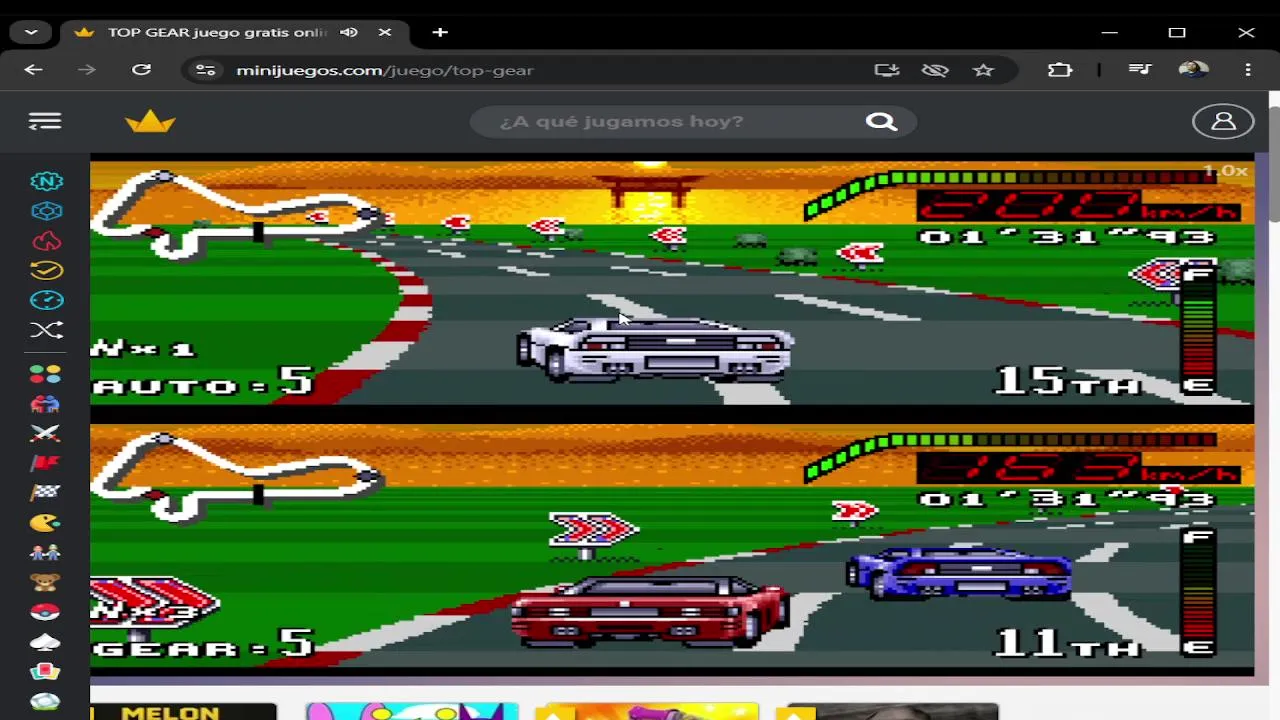Open the blue speedometer sidebar icon
This screenshot has height=720, width=1280.
click(46, 300)
